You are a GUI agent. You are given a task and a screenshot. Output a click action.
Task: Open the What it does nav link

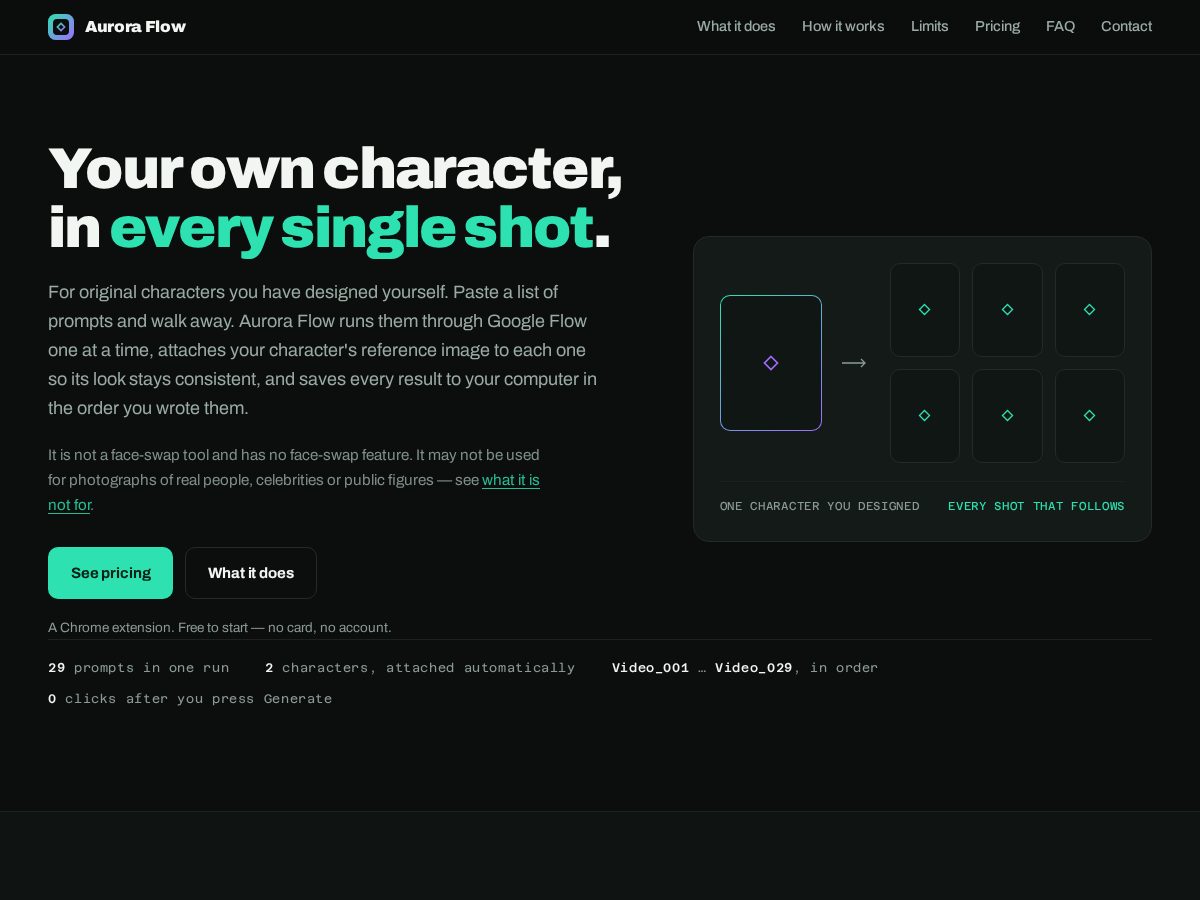(x=736, y=26)
